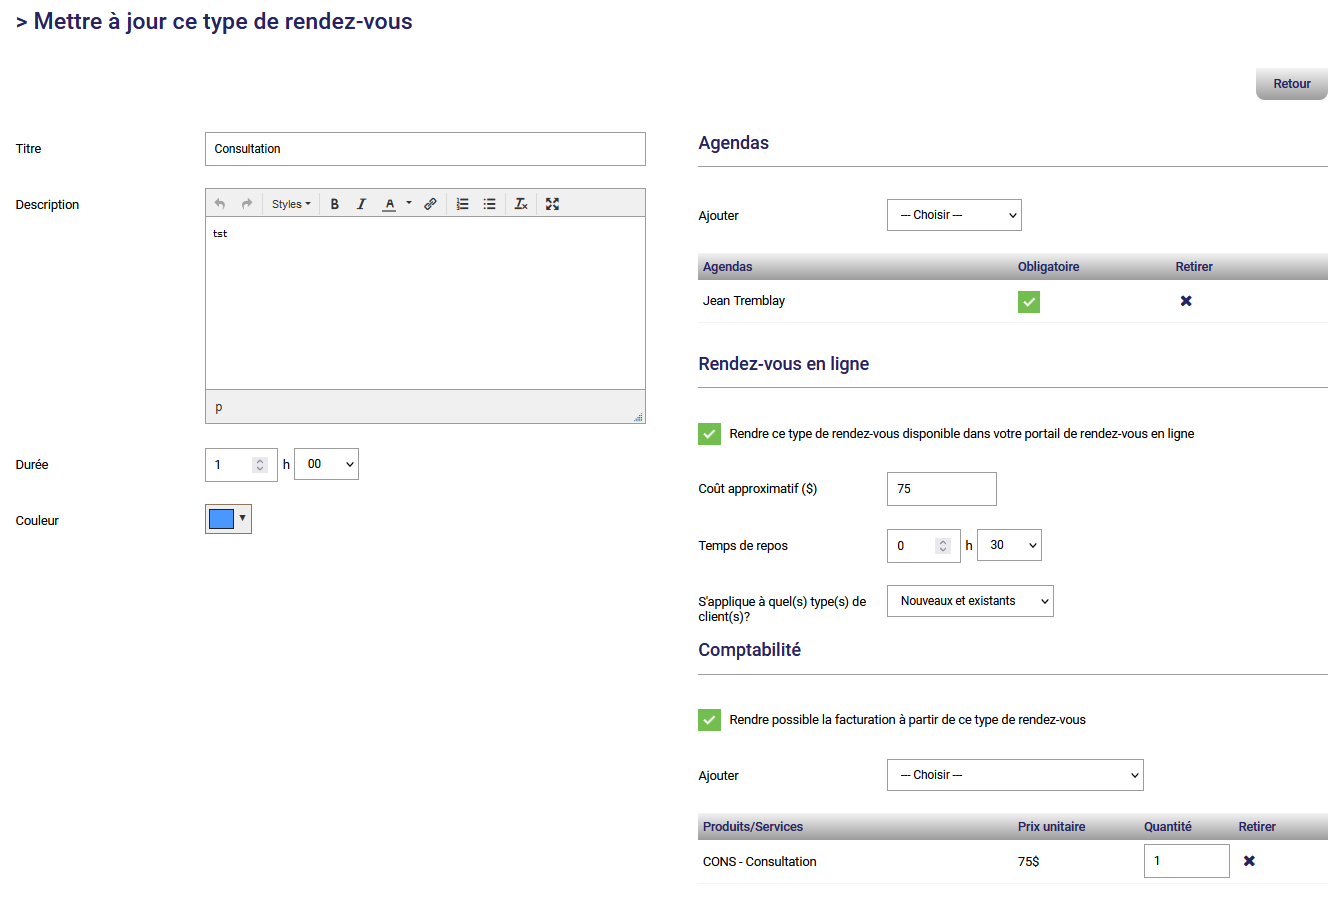Image resolution: width=1342 pixels, height=897 pixels.
Task: Uncheck Obligatoire for Jean Tremblay
Action: coord(1029,302)
